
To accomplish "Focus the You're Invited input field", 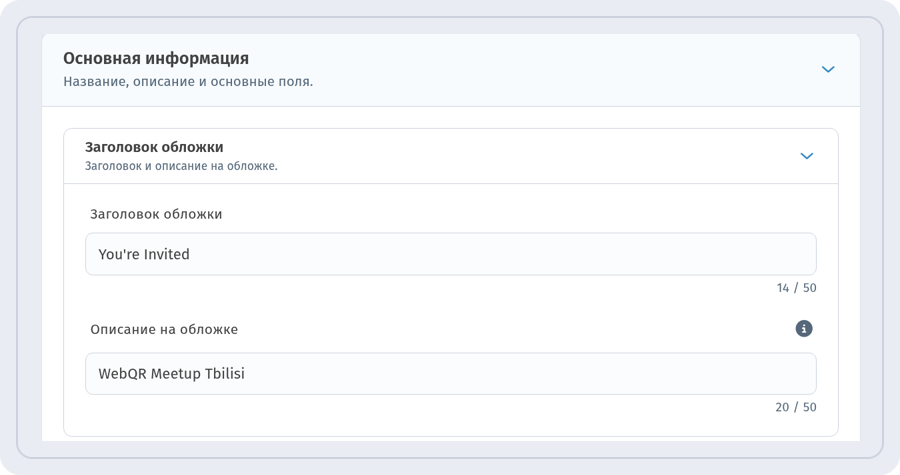I will coord(451,254).
